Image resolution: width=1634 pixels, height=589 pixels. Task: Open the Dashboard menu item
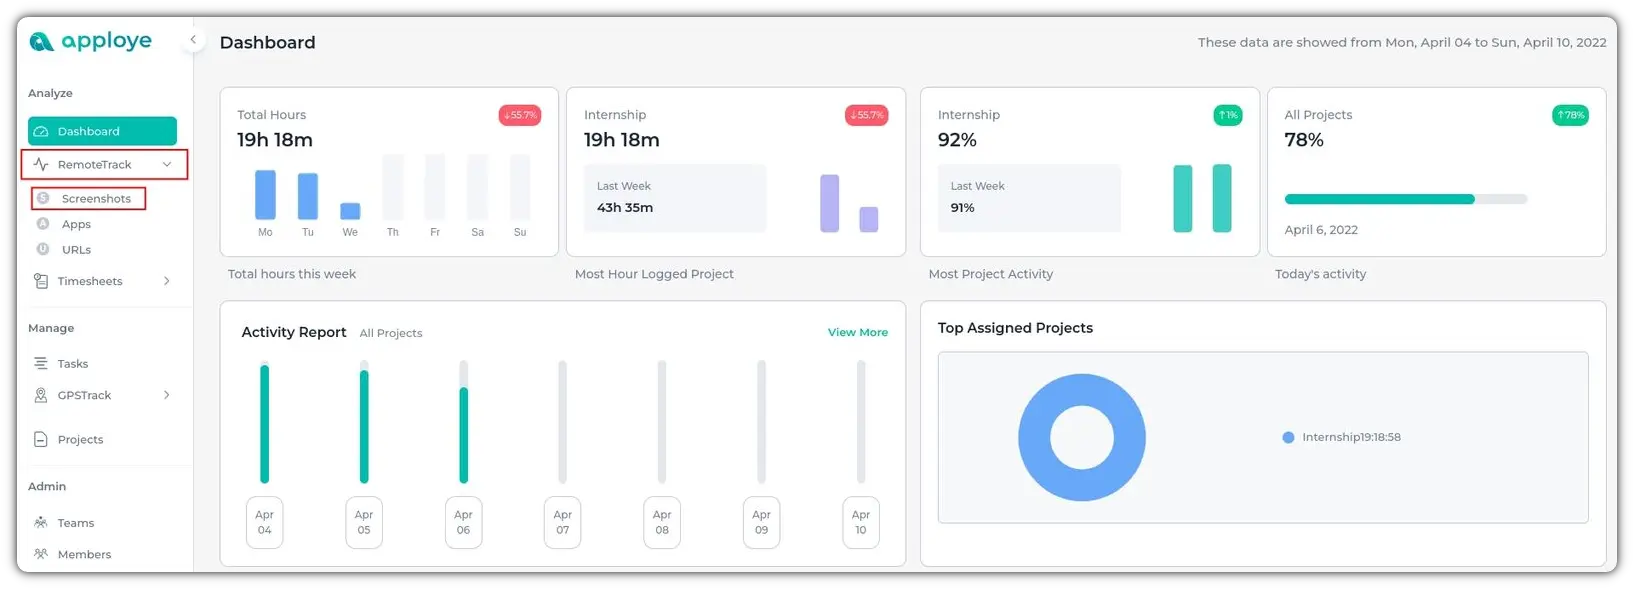tap(102, 131)
